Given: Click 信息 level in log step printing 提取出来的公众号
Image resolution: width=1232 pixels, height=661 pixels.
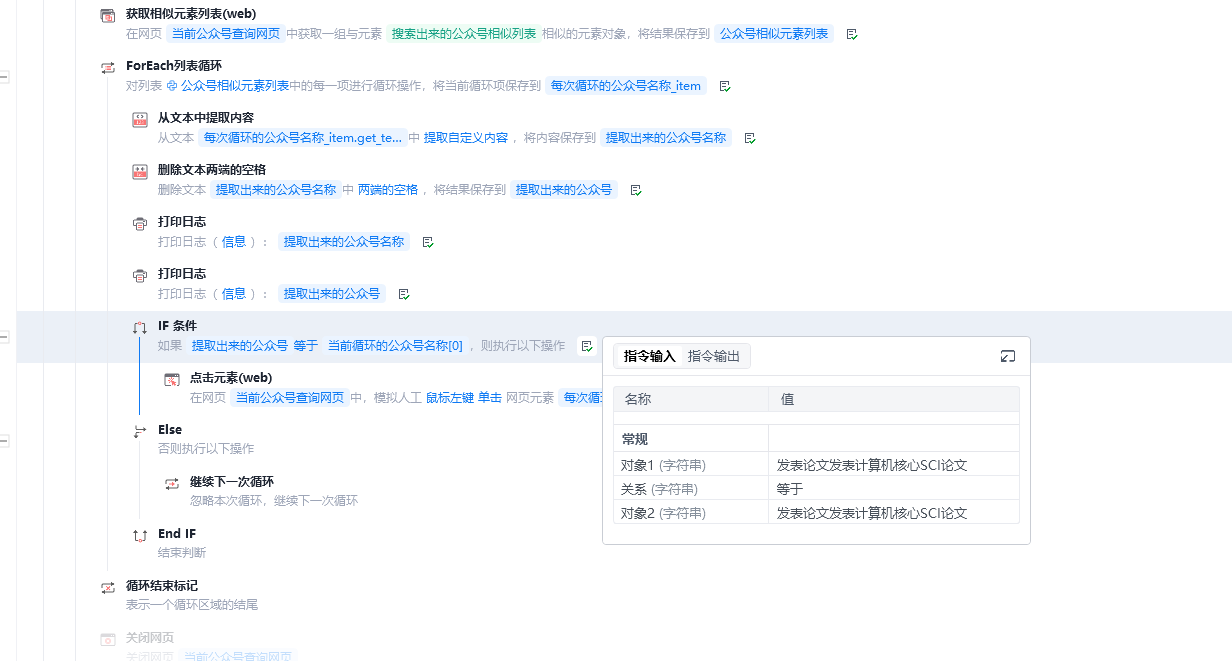Looking at the screenshot, I should click(x=234, y=294).
